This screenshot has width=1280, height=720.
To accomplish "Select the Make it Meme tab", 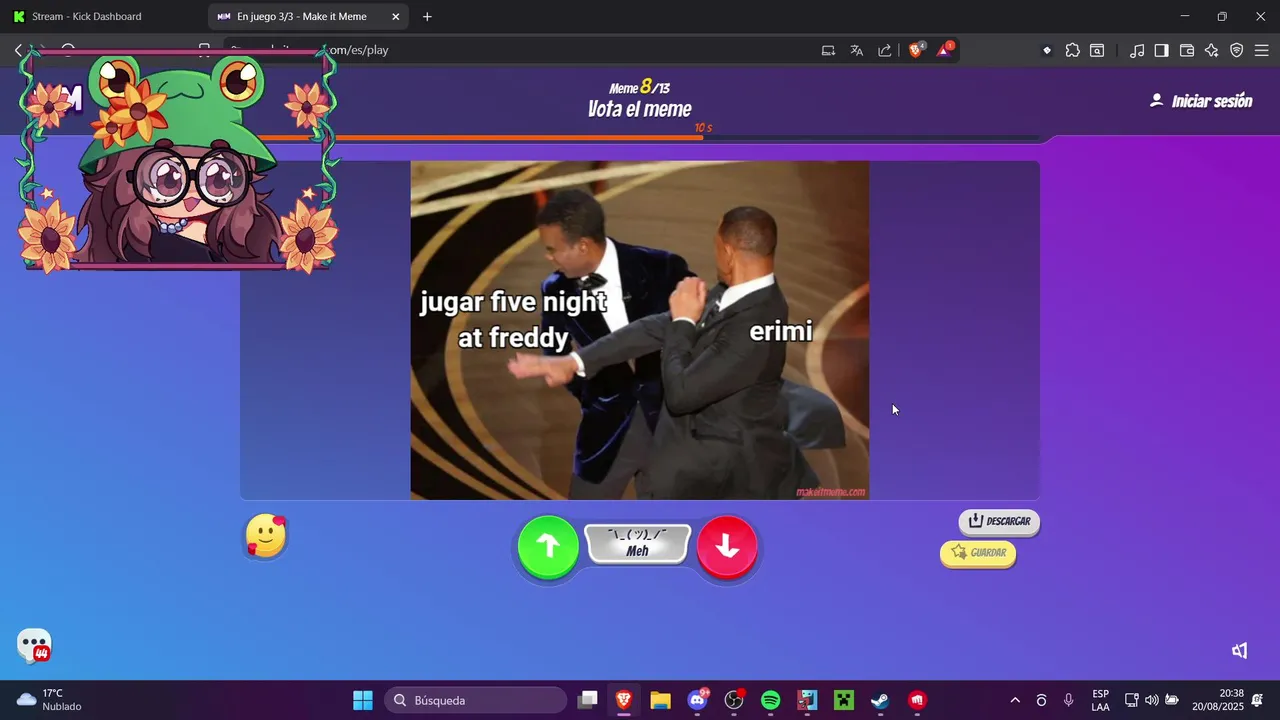I will point(301,16).
